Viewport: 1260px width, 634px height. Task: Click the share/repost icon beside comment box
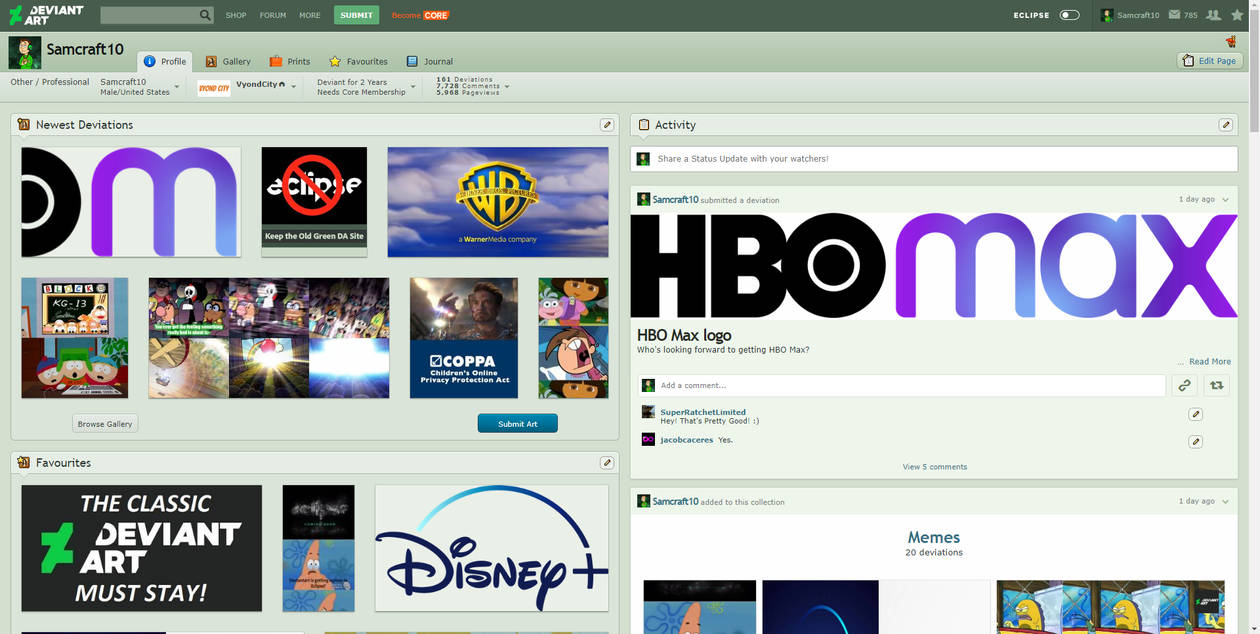pyautogui.click(x=1217, y=385)
